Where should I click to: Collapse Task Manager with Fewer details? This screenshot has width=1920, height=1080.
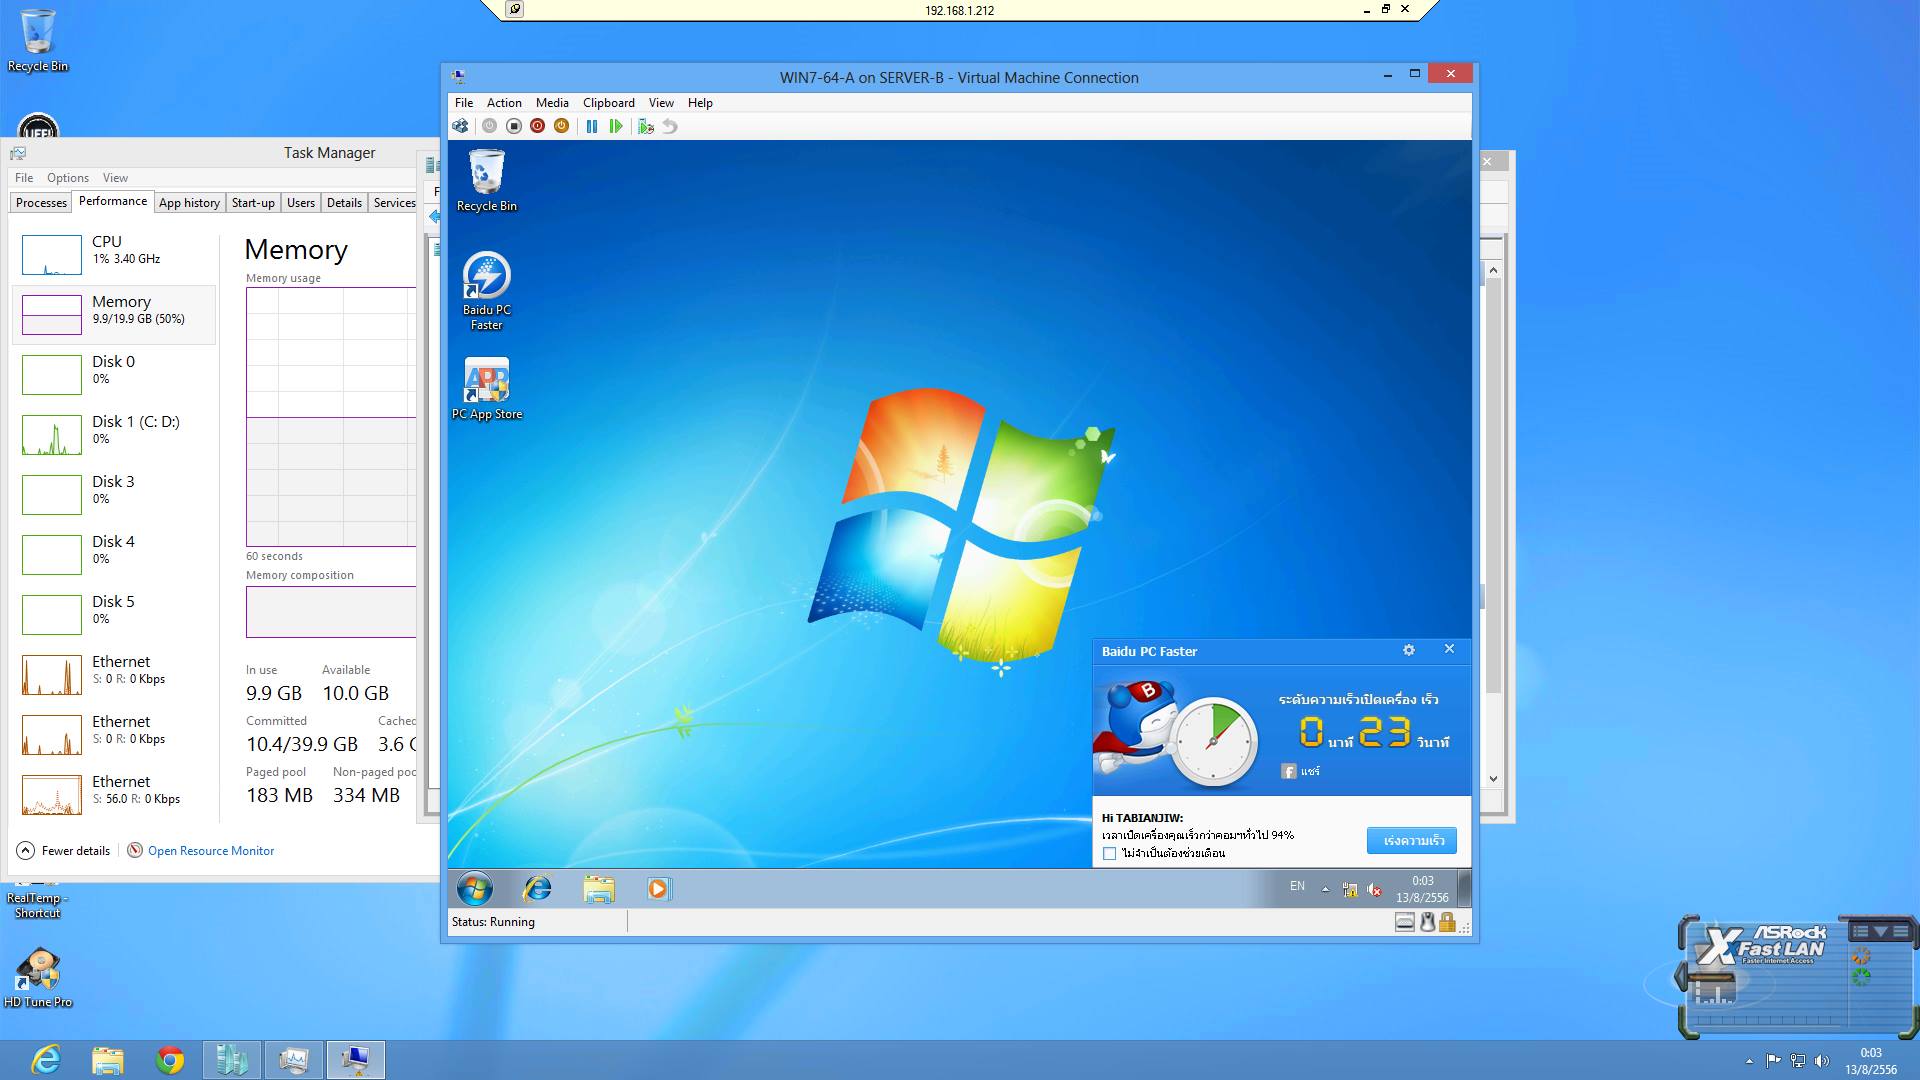(64, 851)
